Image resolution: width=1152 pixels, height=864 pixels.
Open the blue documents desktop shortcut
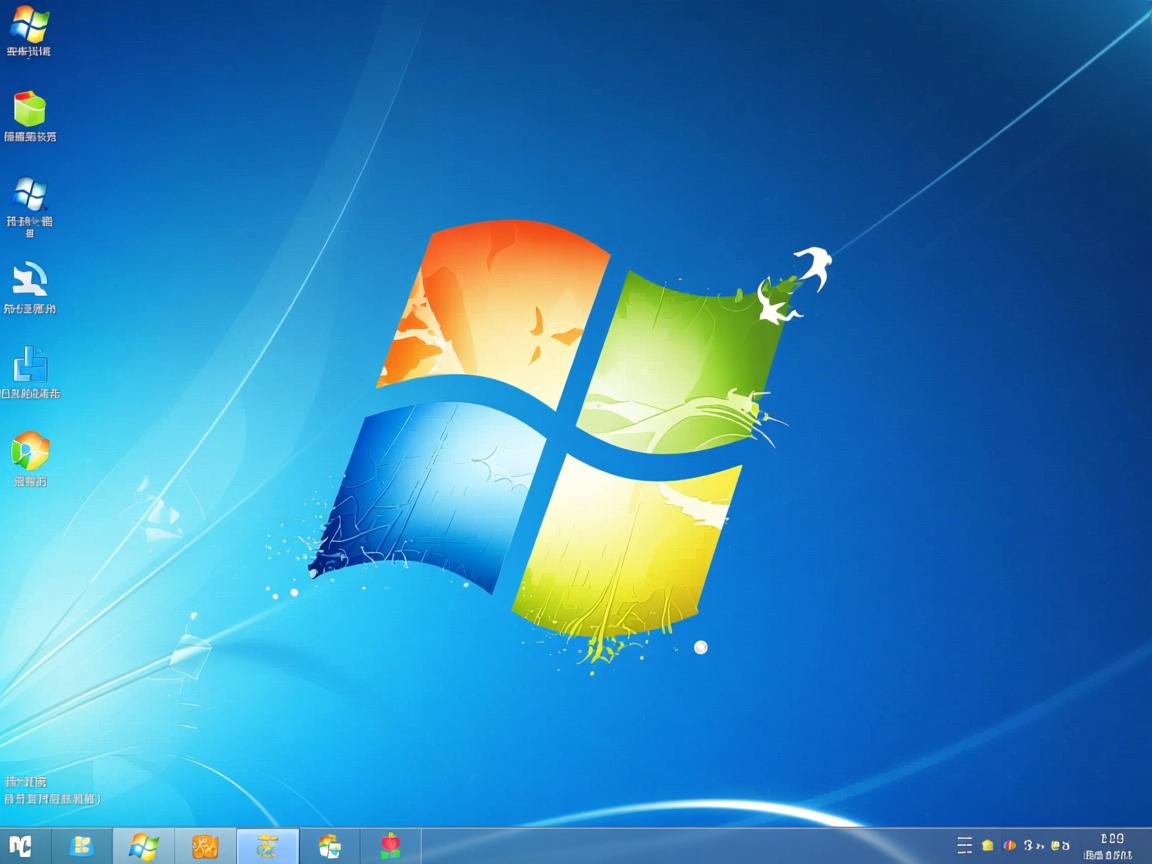point(29,365)
